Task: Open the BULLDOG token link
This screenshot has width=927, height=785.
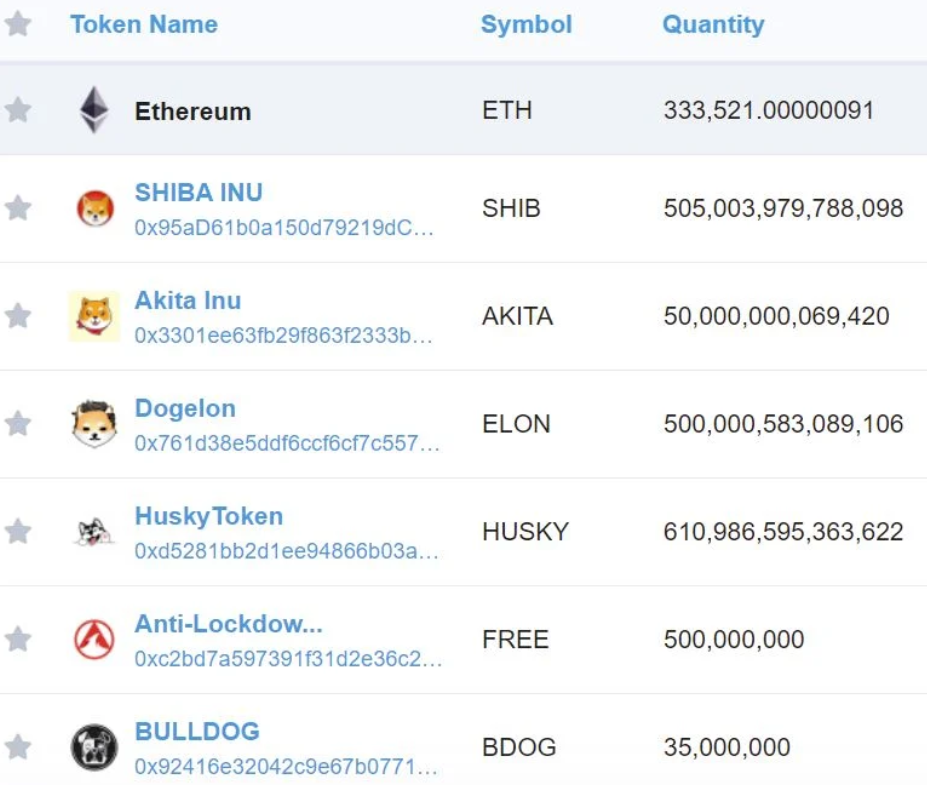Action: pos(197,731)
